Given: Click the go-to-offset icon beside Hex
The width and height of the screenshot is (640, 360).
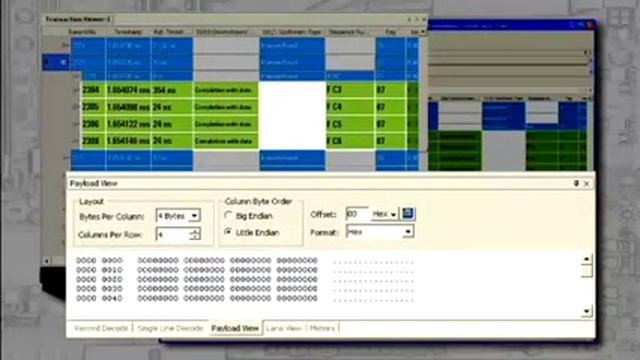Looking at the screenshot, I should click(x=407, y=213).
